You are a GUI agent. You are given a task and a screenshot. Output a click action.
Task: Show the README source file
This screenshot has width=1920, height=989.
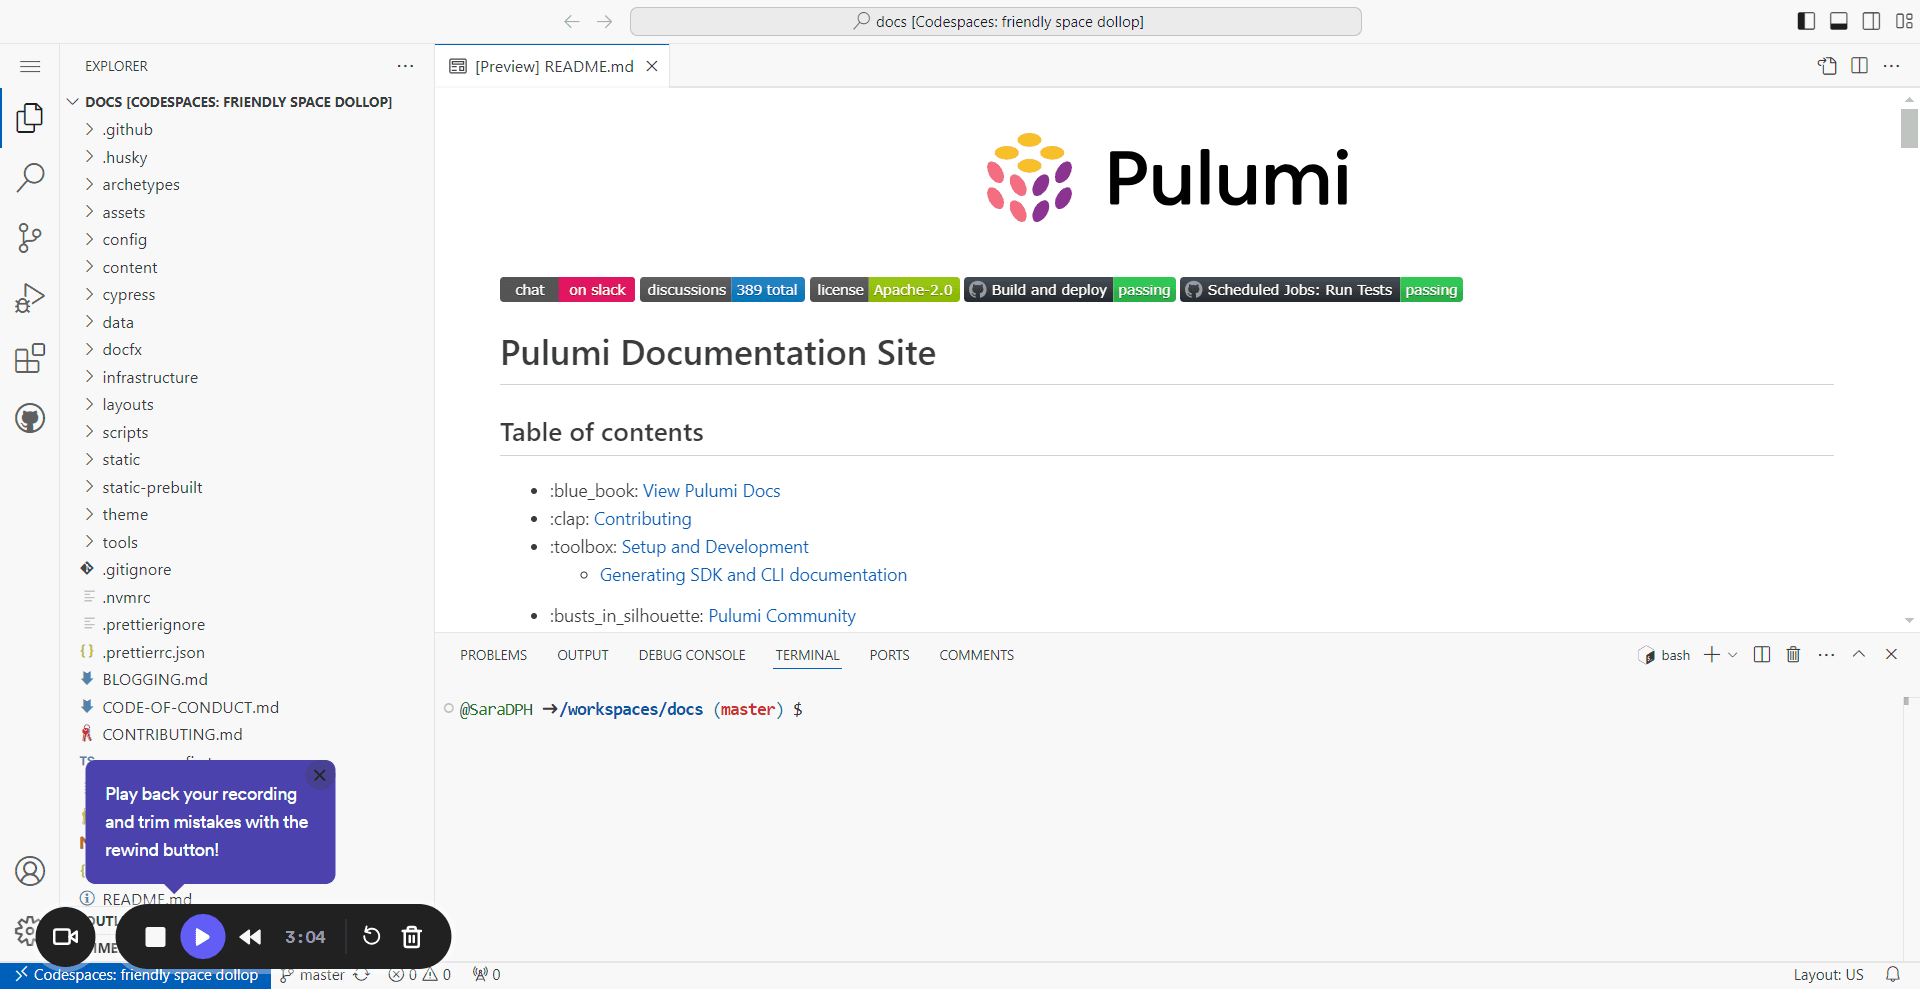point(1827,66)
